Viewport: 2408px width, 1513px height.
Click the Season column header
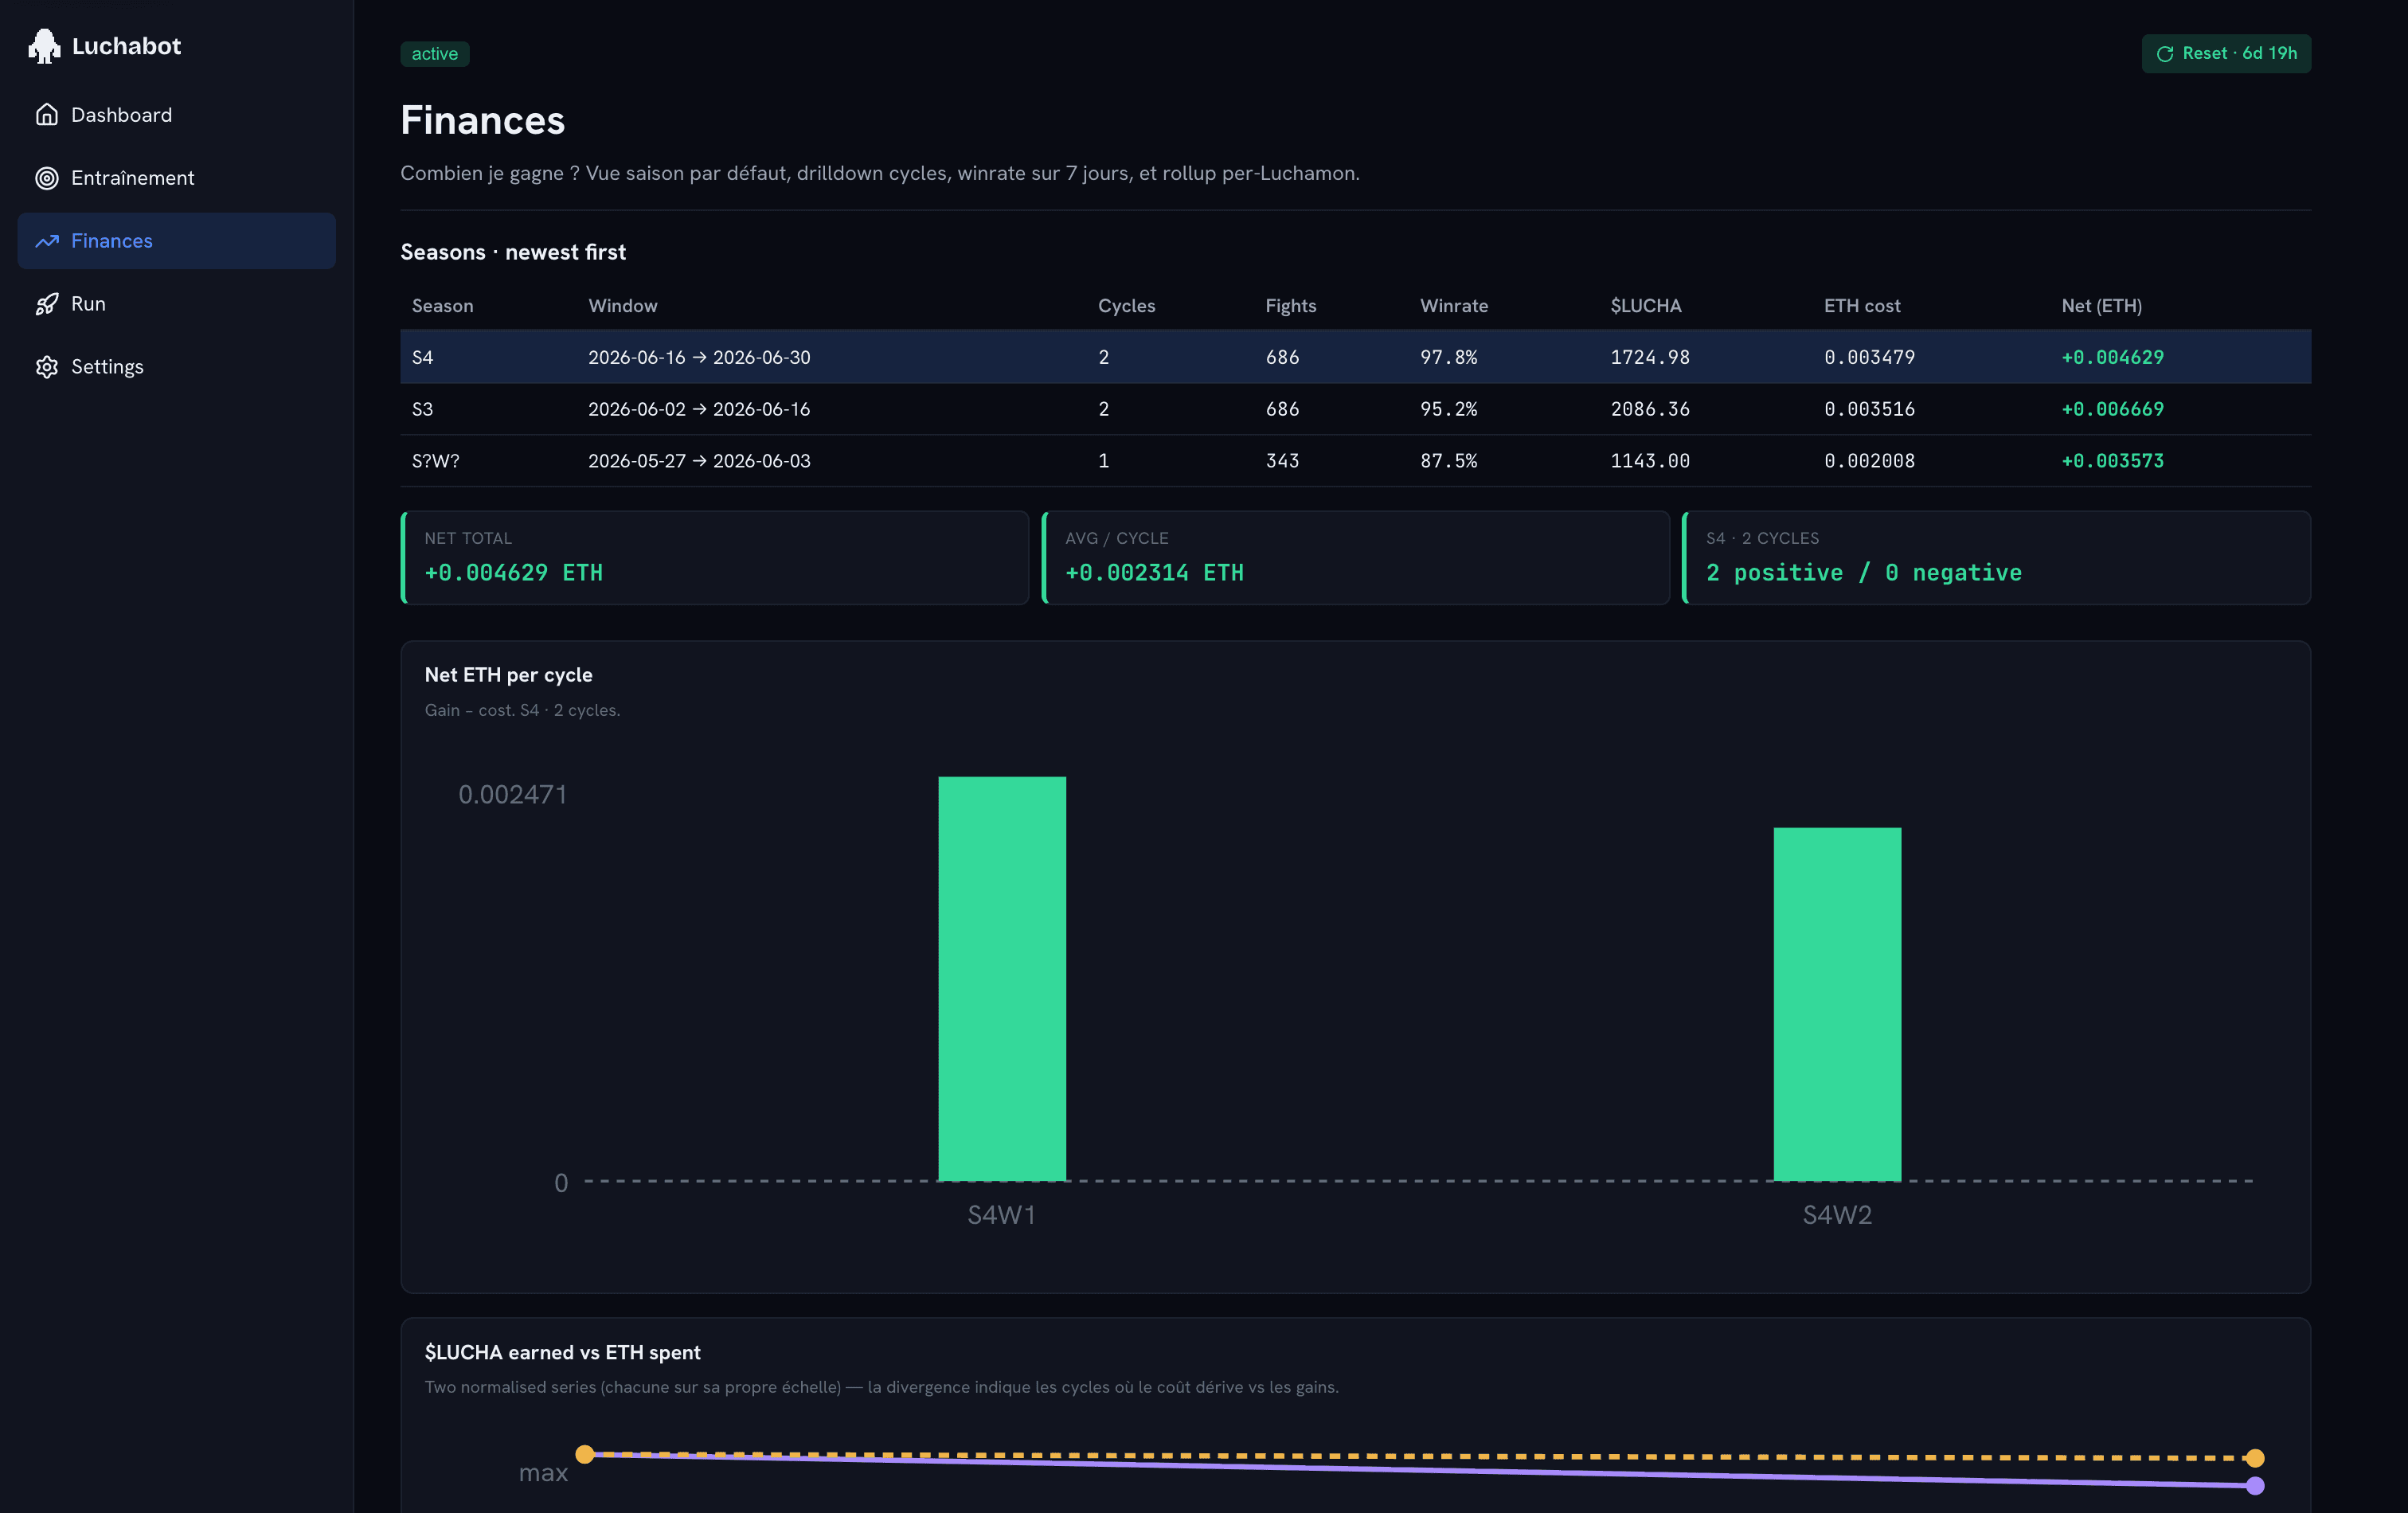(x=443, y=306)
